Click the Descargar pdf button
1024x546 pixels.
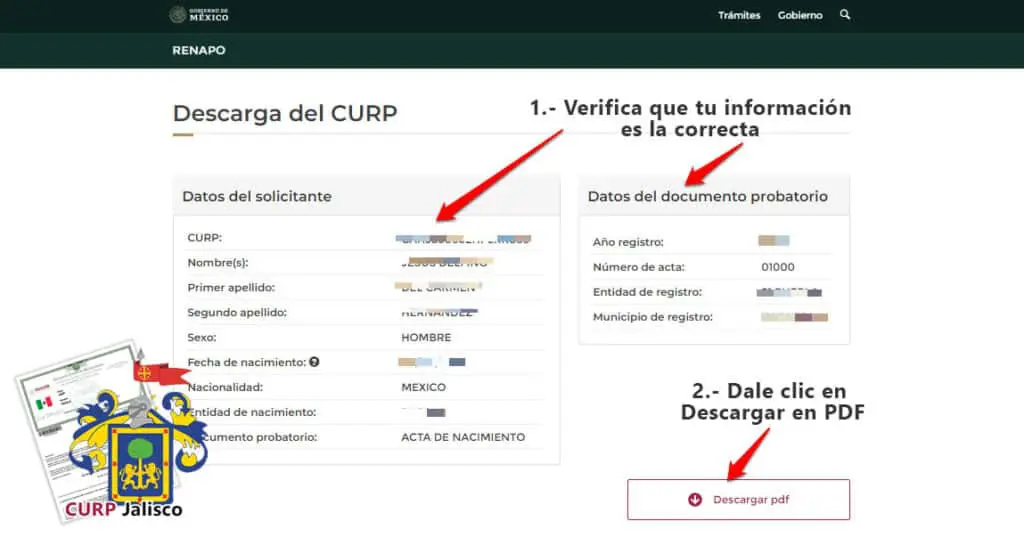point(738,500)
